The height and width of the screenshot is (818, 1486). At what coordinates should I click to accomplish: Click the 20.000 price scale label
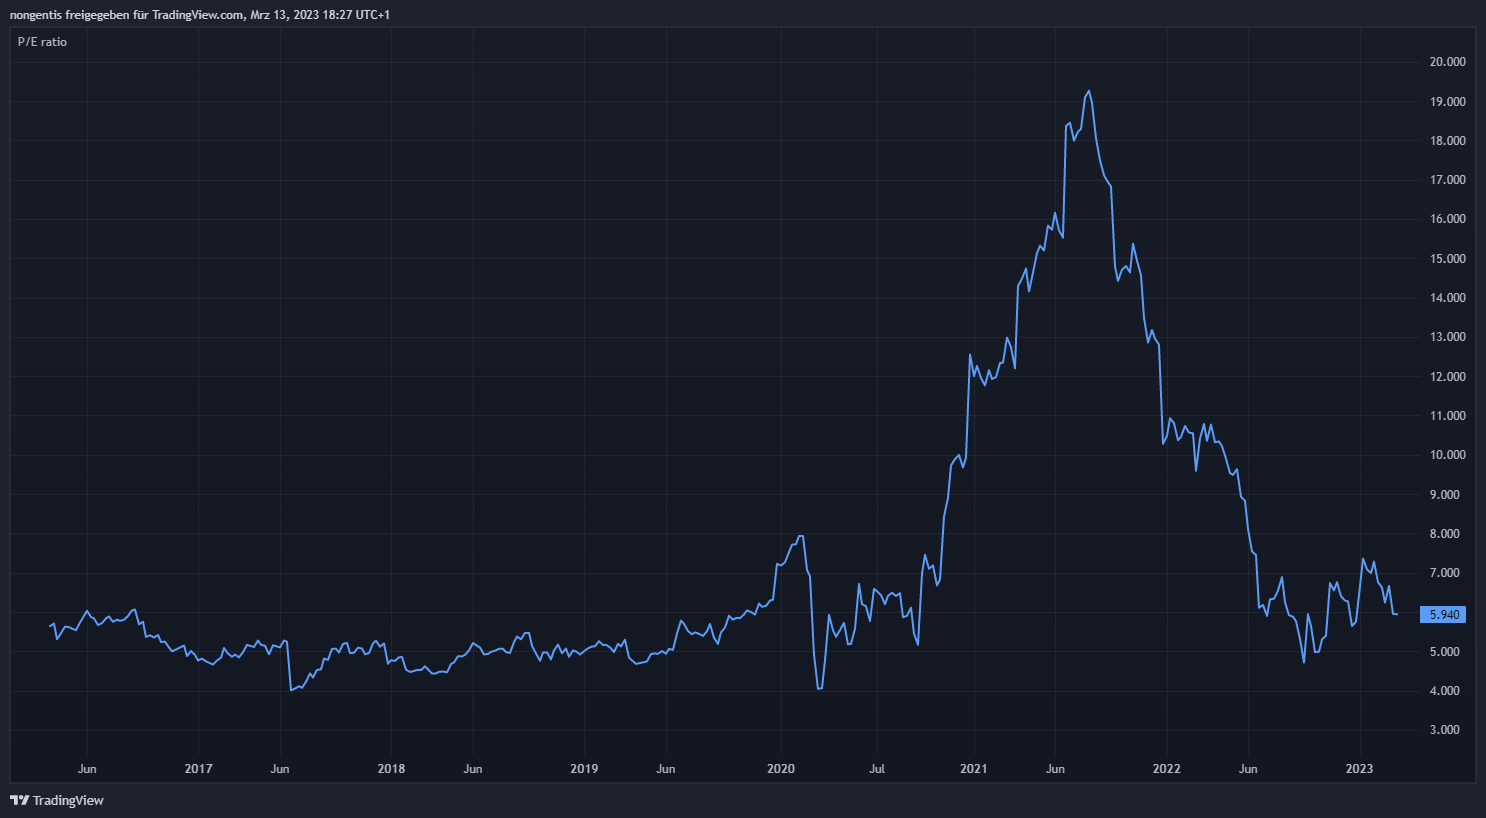tap(1447, 62)
